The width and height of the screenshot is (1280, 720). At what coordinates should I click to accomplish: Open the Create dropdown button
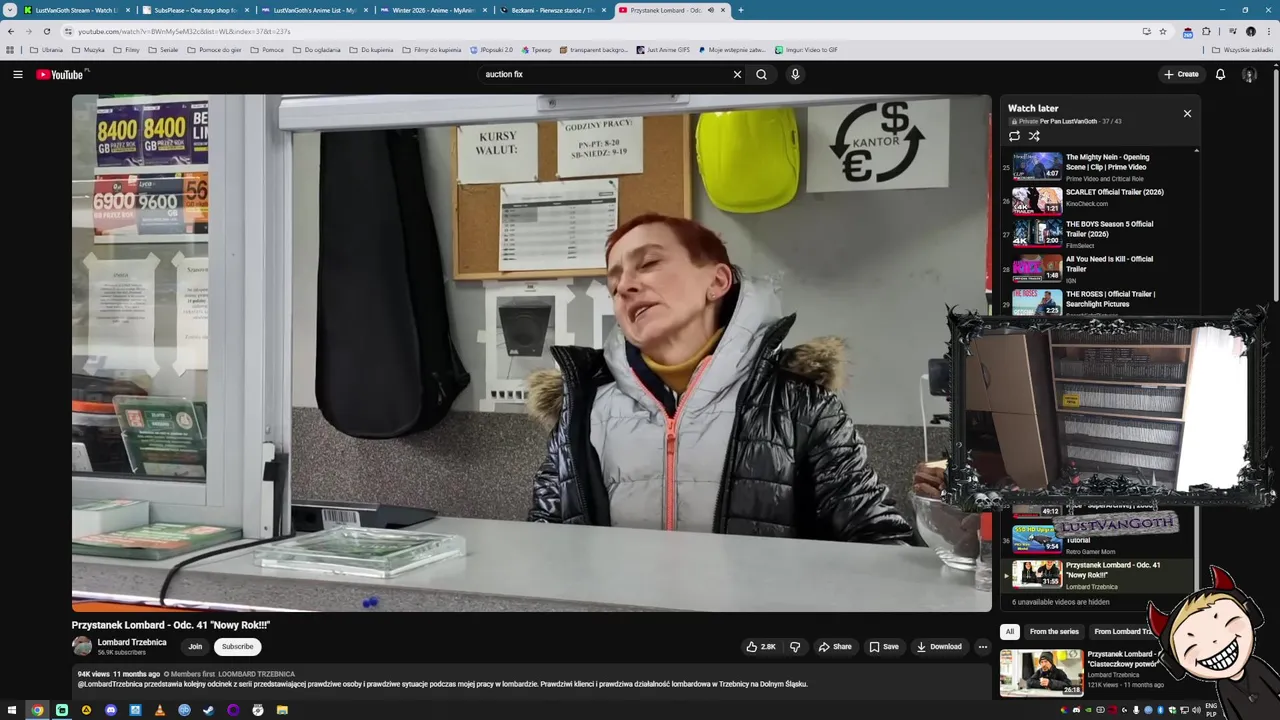(x=1180, y=74)
